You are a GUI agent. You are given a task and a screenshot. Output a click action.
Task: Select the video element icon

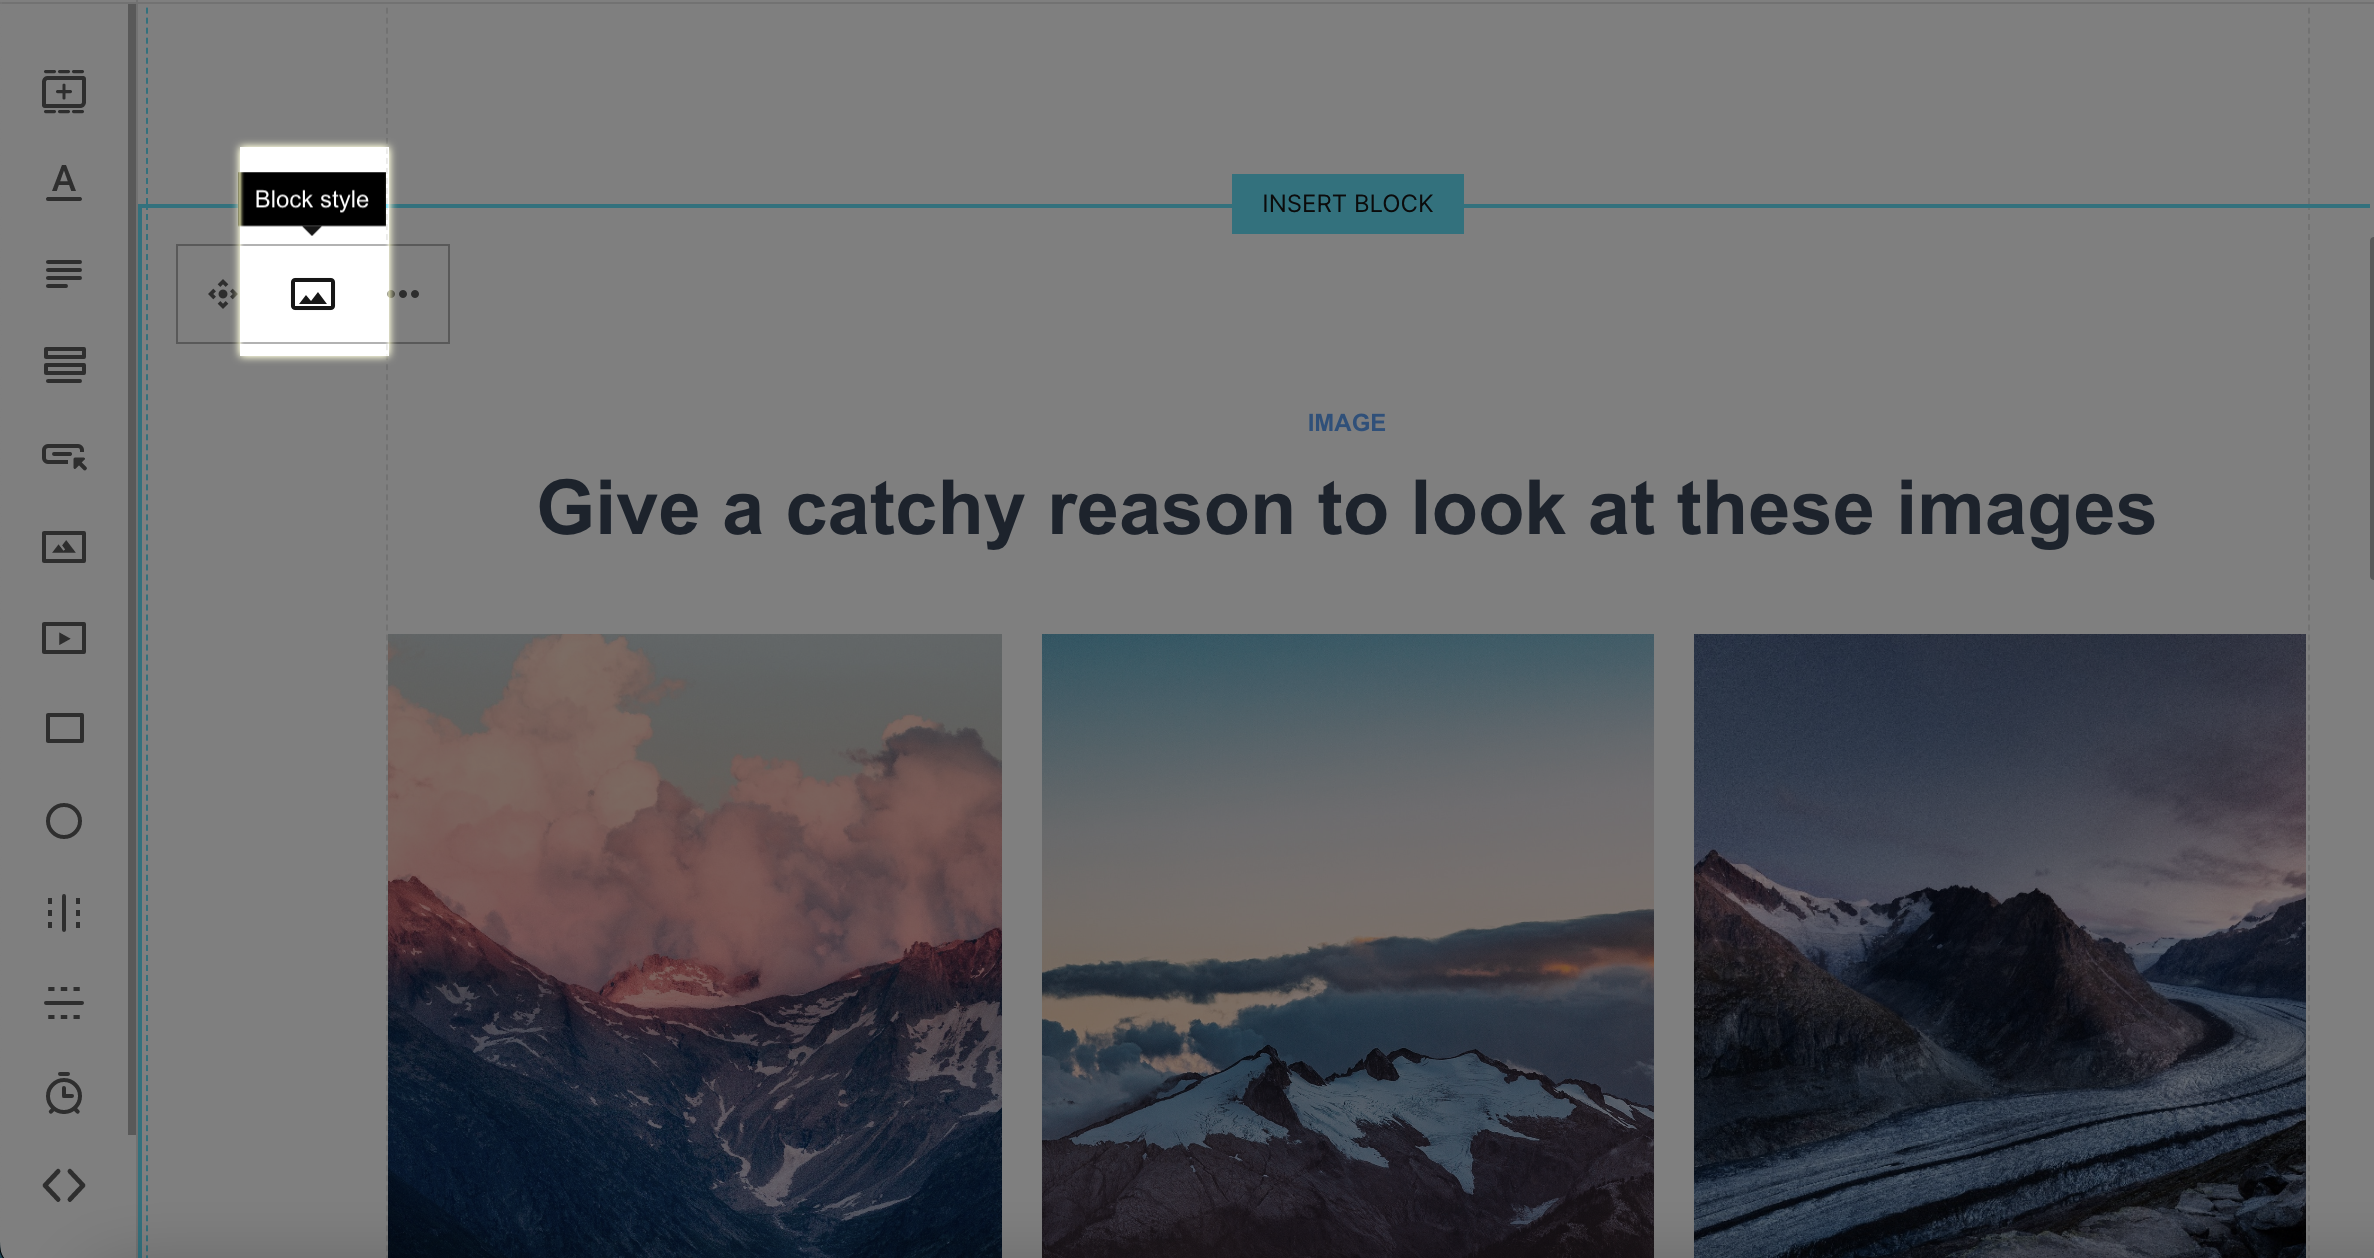[x=64, y=638]
